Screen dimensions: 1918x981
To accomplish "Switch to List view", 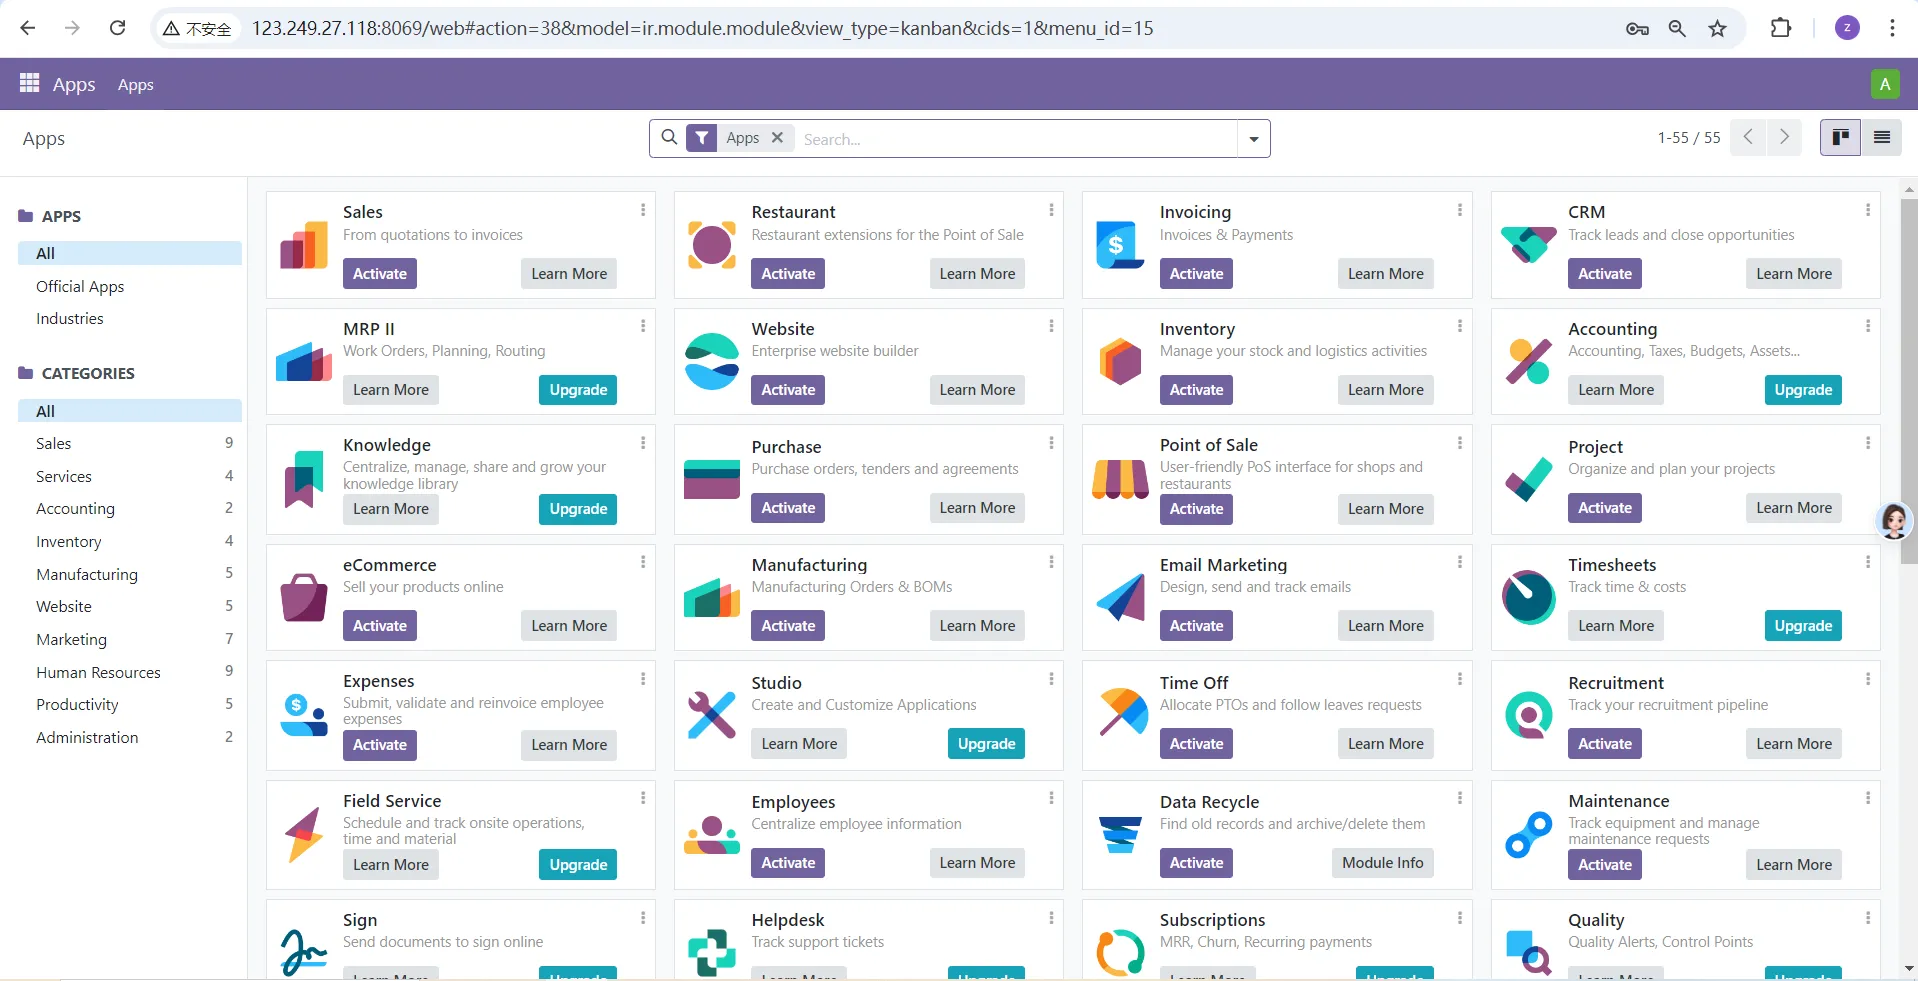I will 1881,137.
